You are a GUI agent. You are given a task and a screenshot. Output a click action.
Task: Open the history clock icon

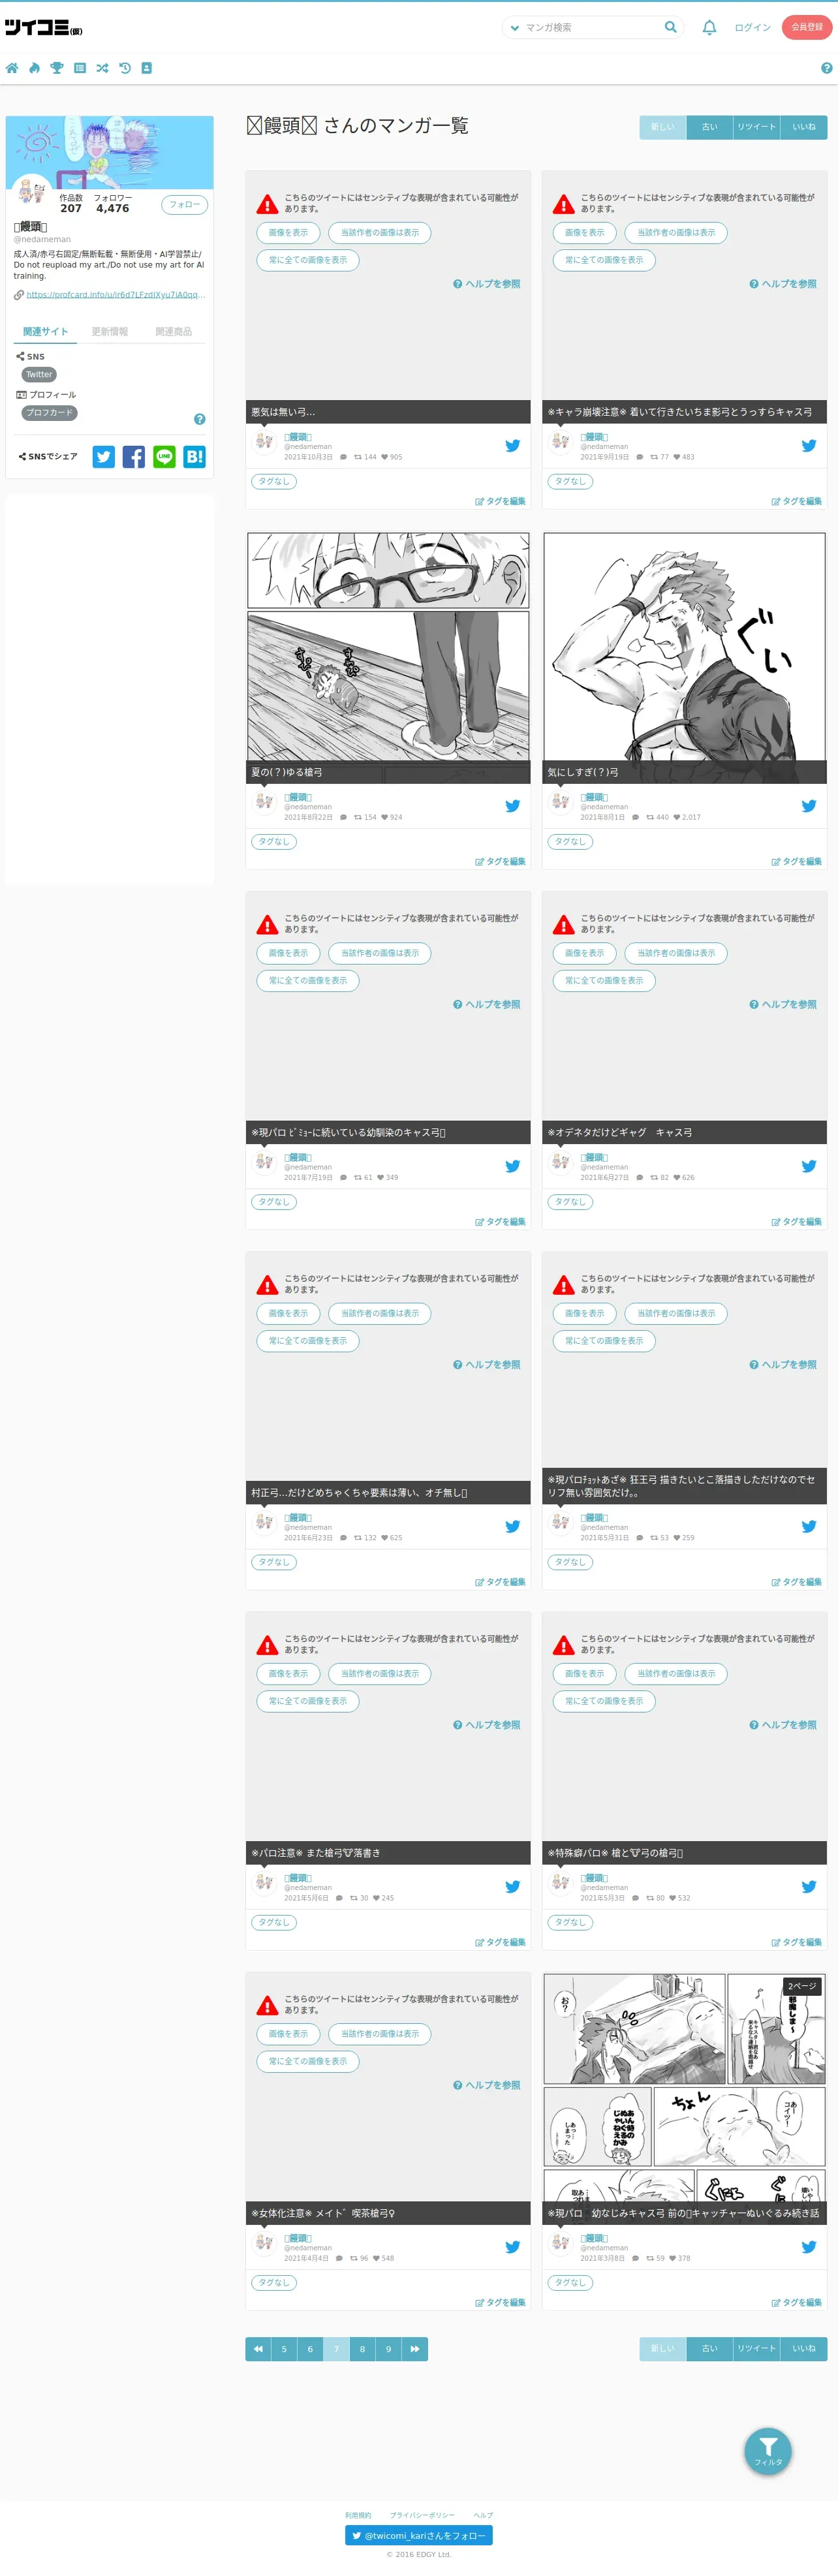(x=125, y=68)
